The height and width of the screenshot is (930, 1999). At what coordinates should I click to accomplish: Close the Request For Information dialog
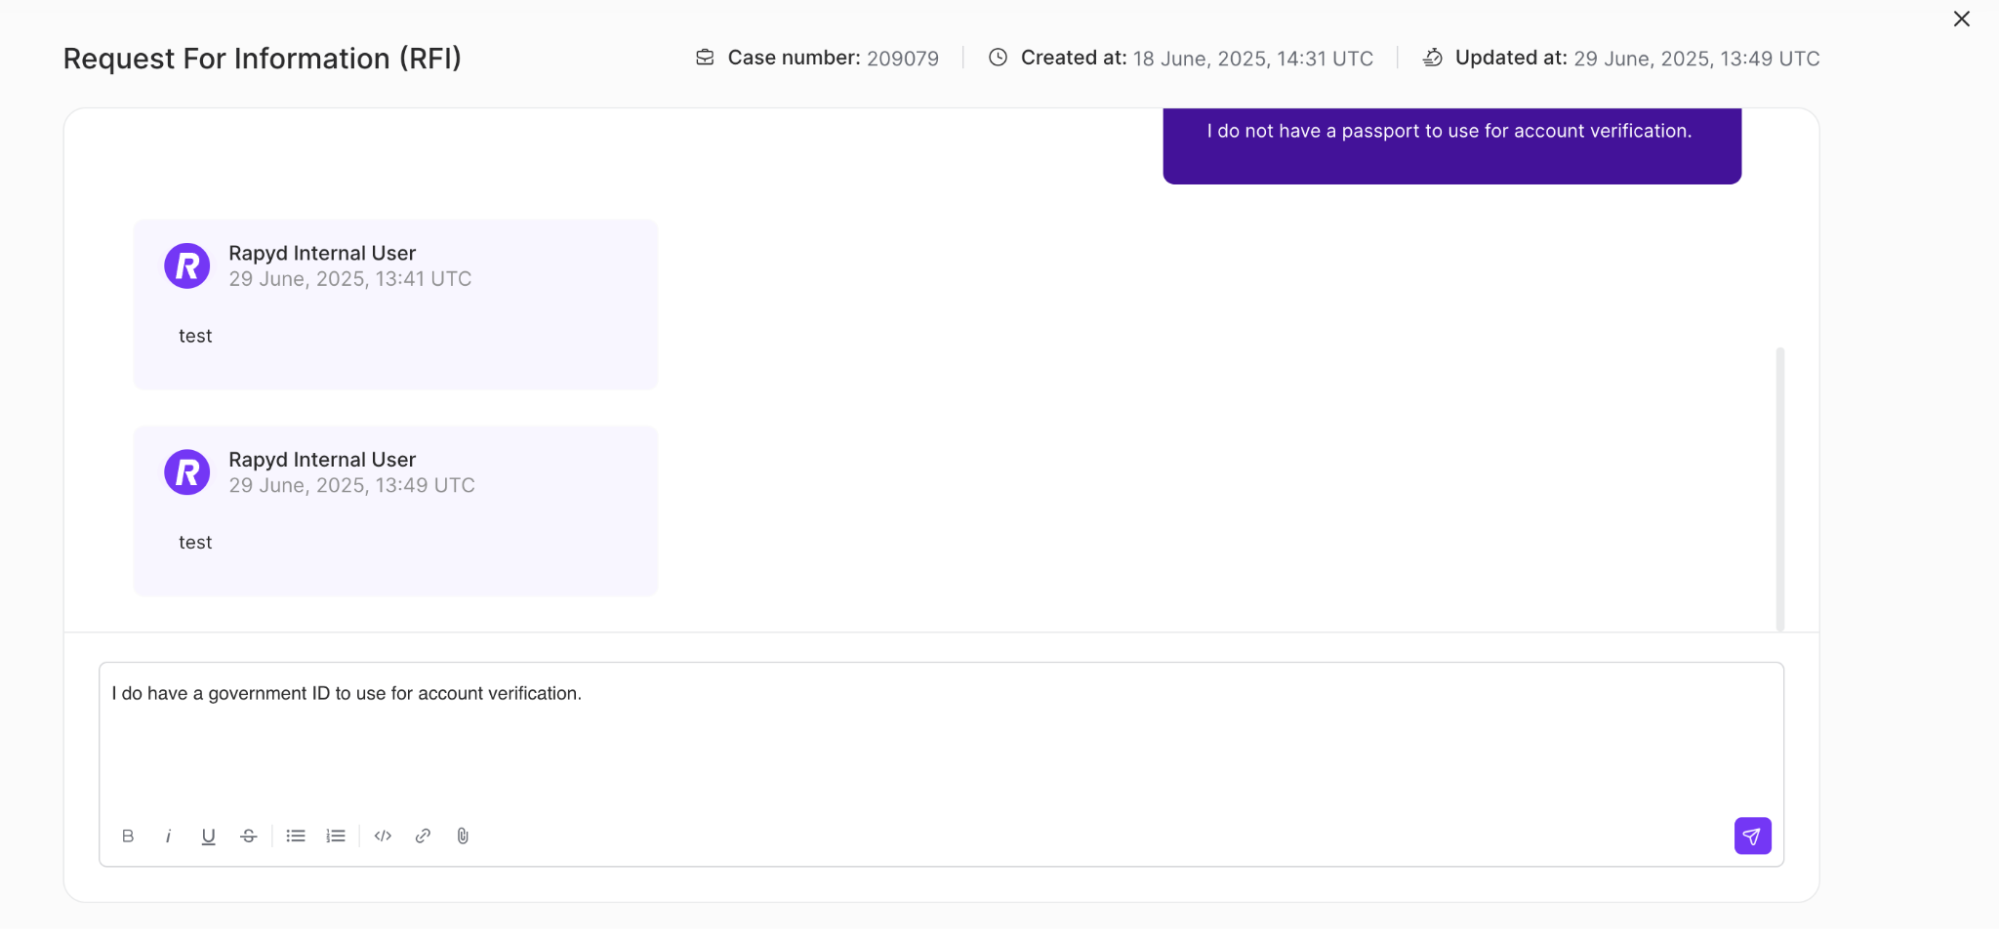click(x=1960, y=18)
